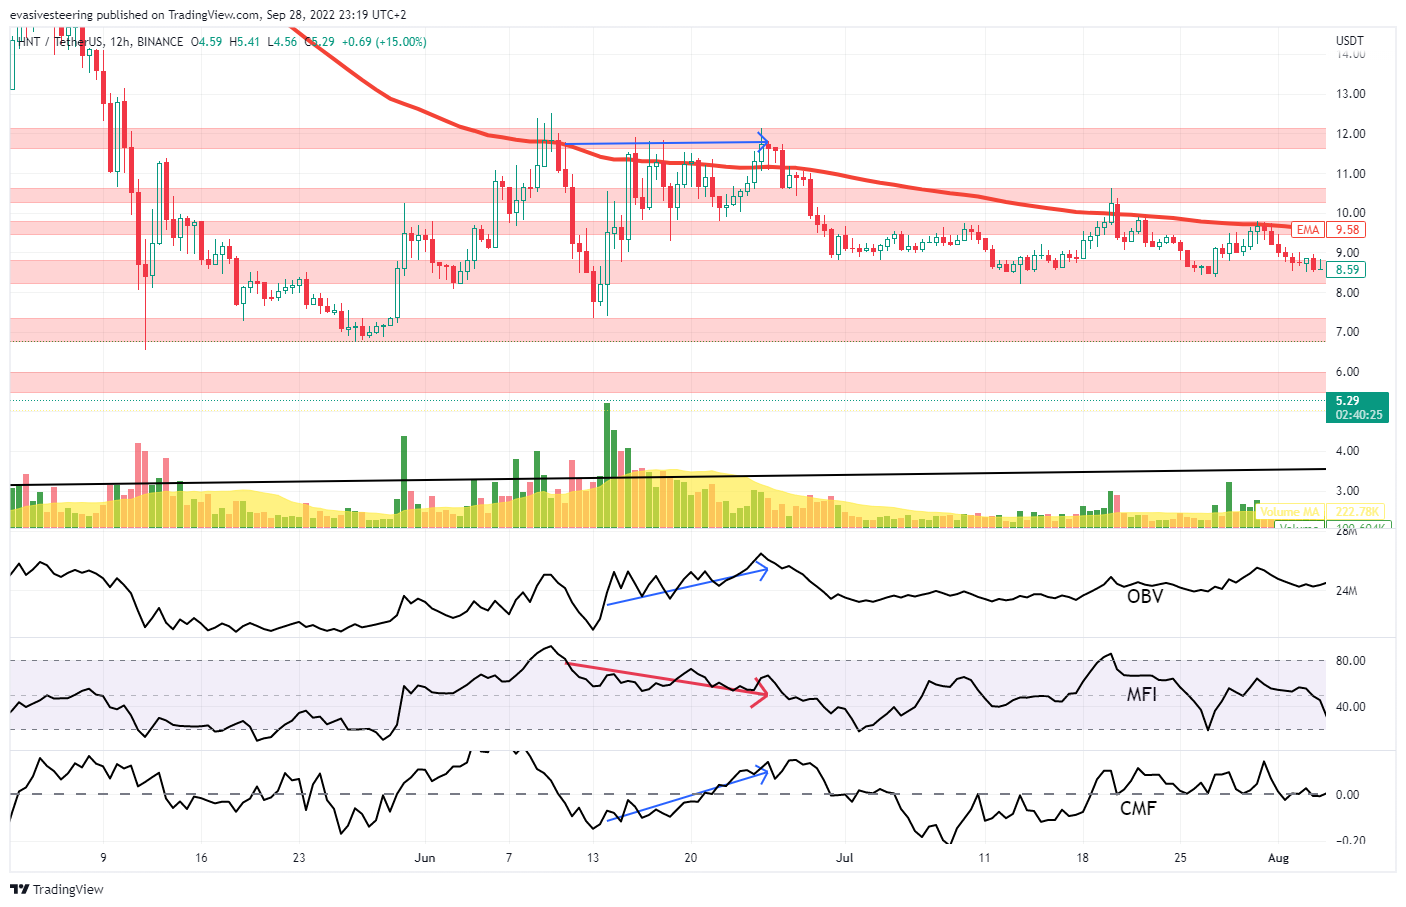The image size is (1406, 907).
Task: Click the 'Jun' date label on time axis
Action: (x=425, y=858)
